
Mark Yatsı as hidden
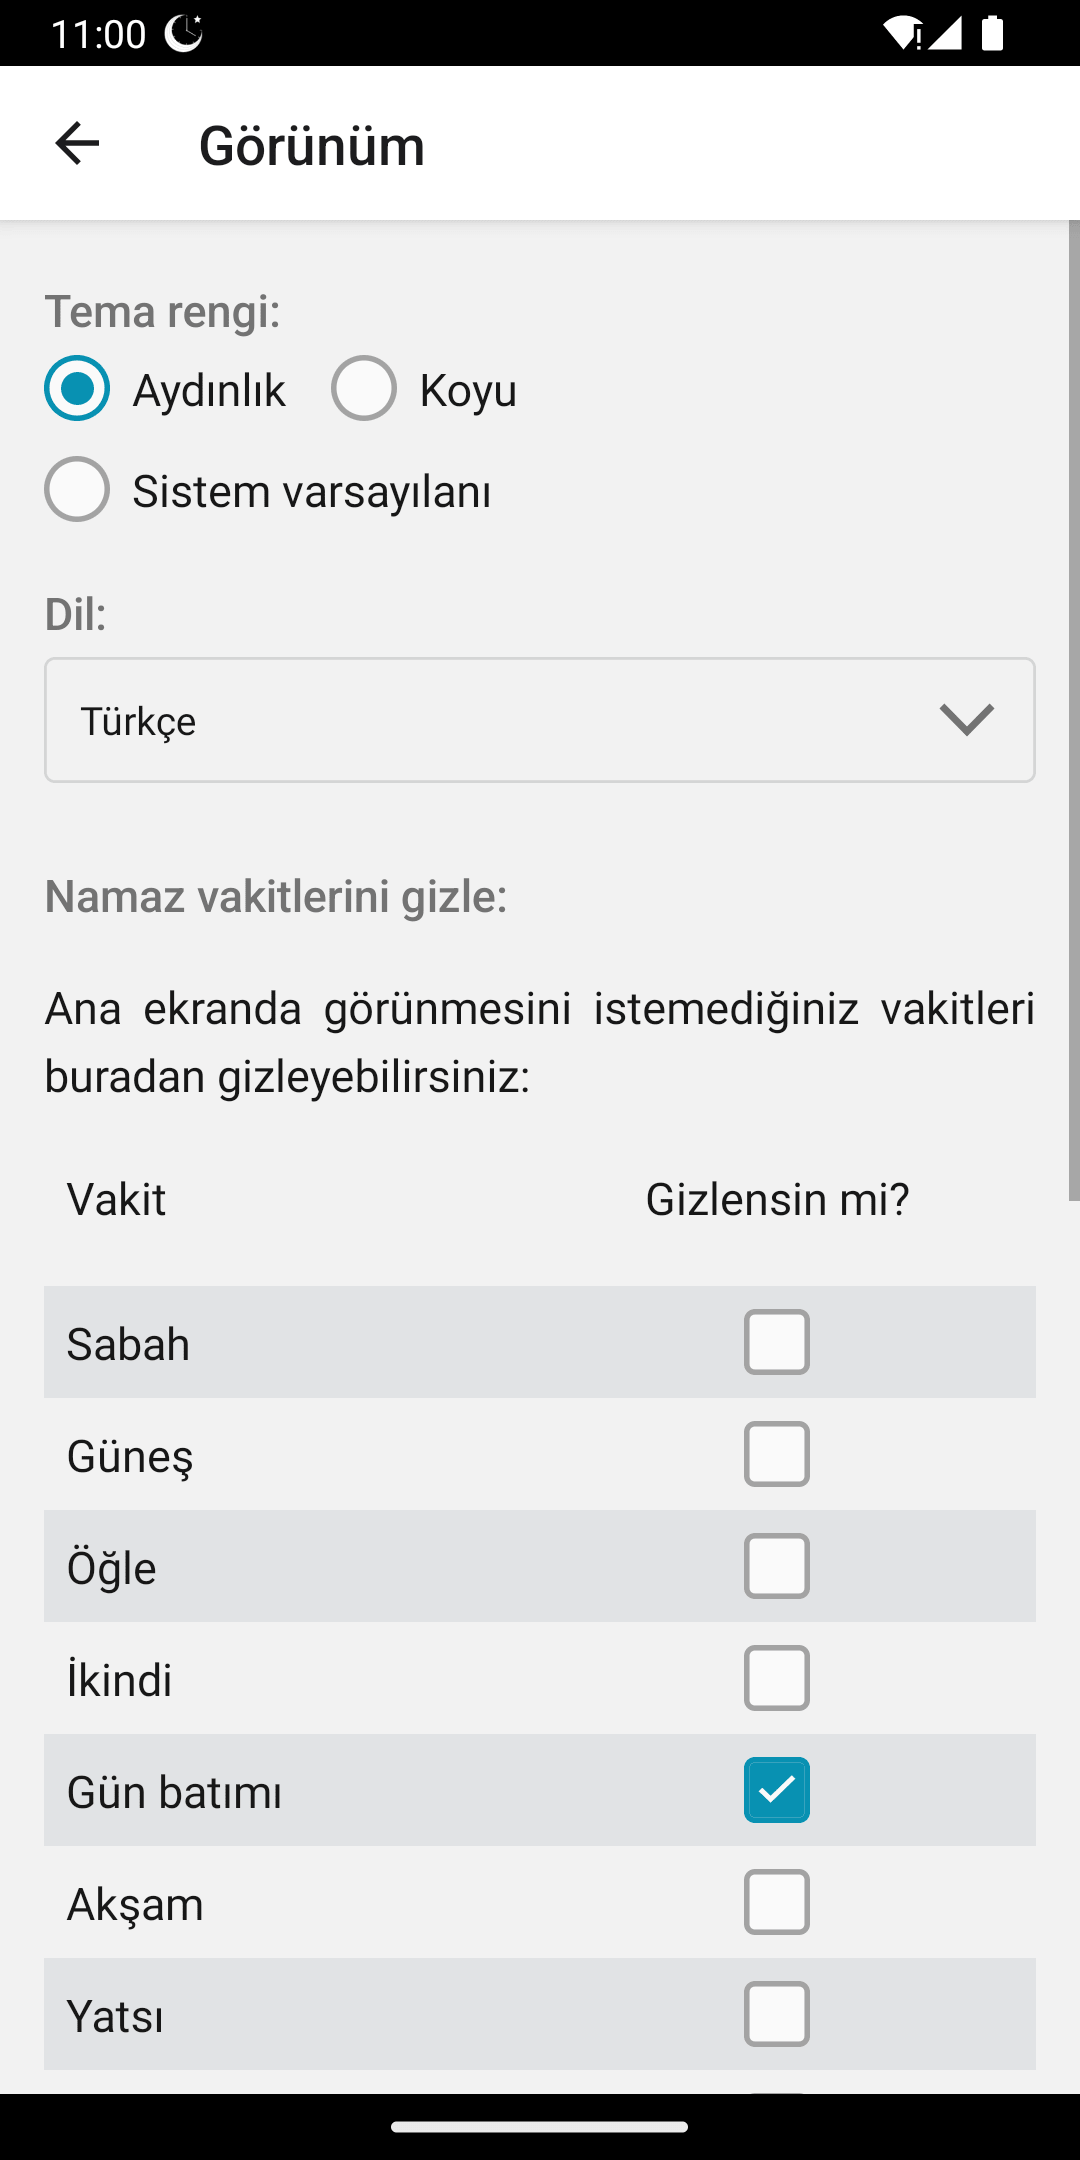pos(776,2014)
